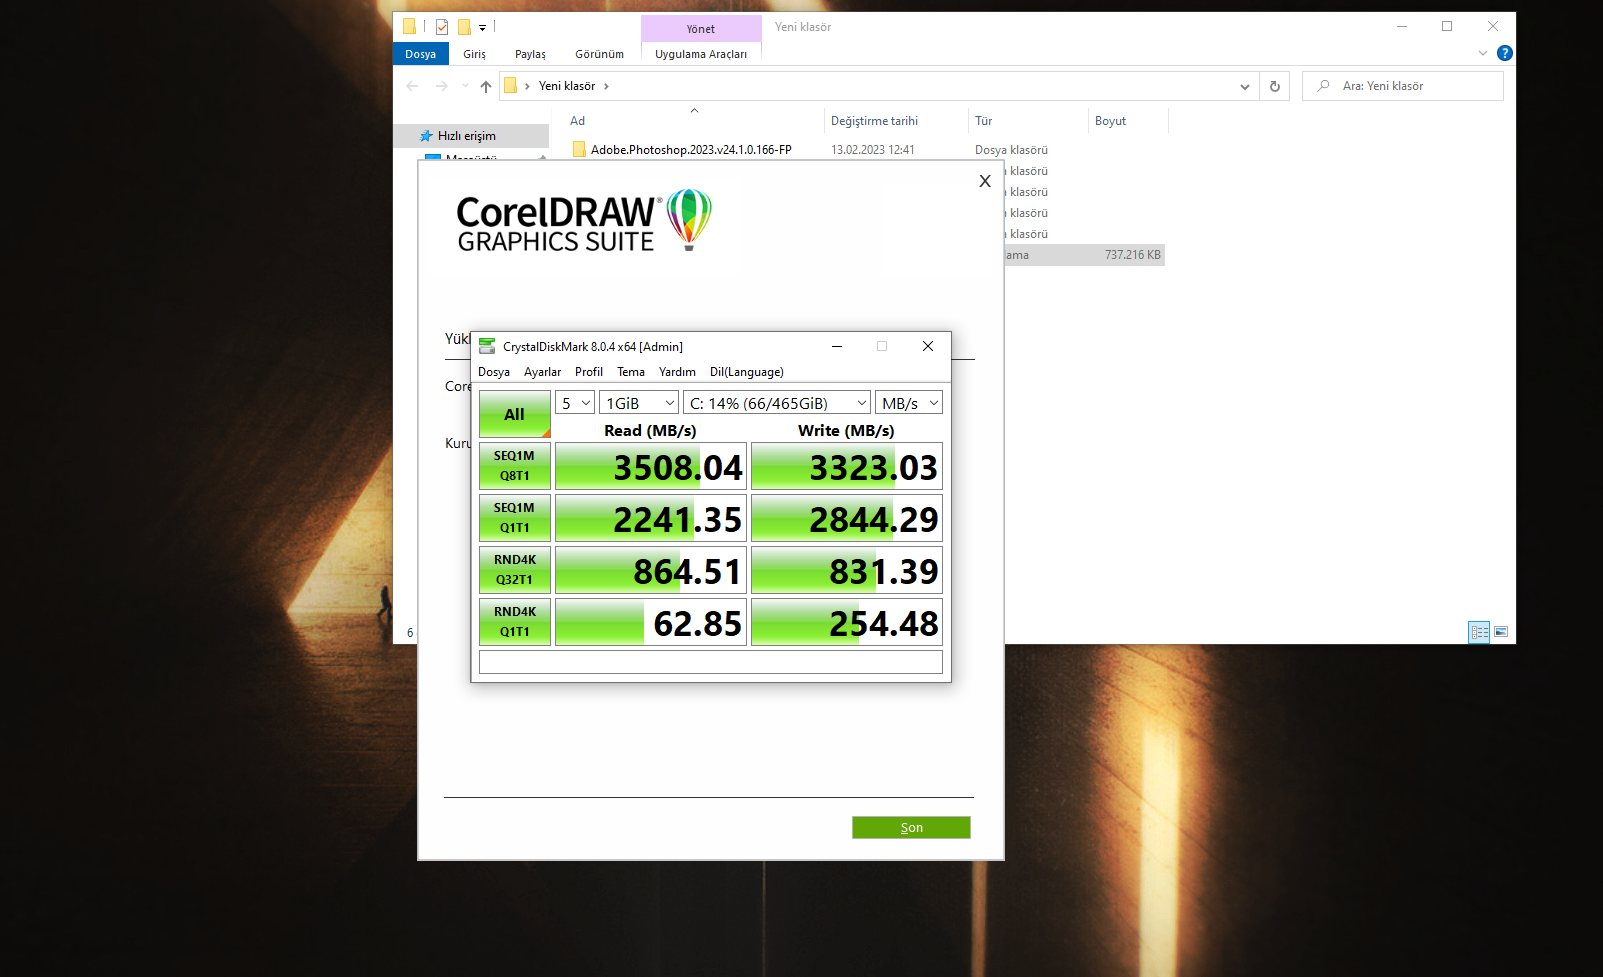Open the recent locations dropdown arrow
Image resolution: width=1603 pixels, height=977 pixels.
pos(465,86)
